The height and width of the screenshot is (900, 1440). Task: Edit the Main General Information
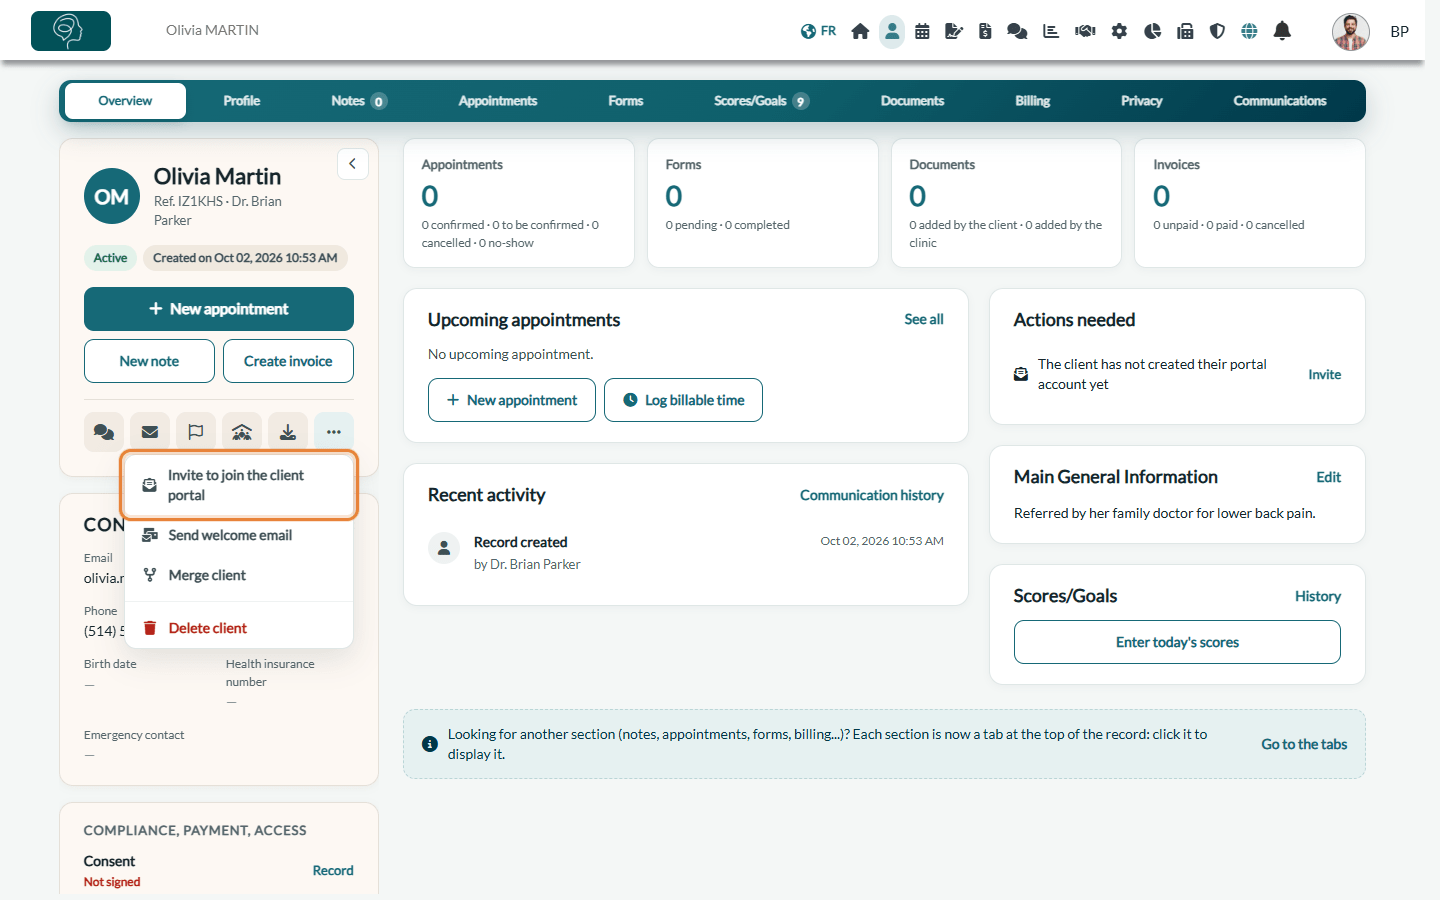tap(1329, 477)
